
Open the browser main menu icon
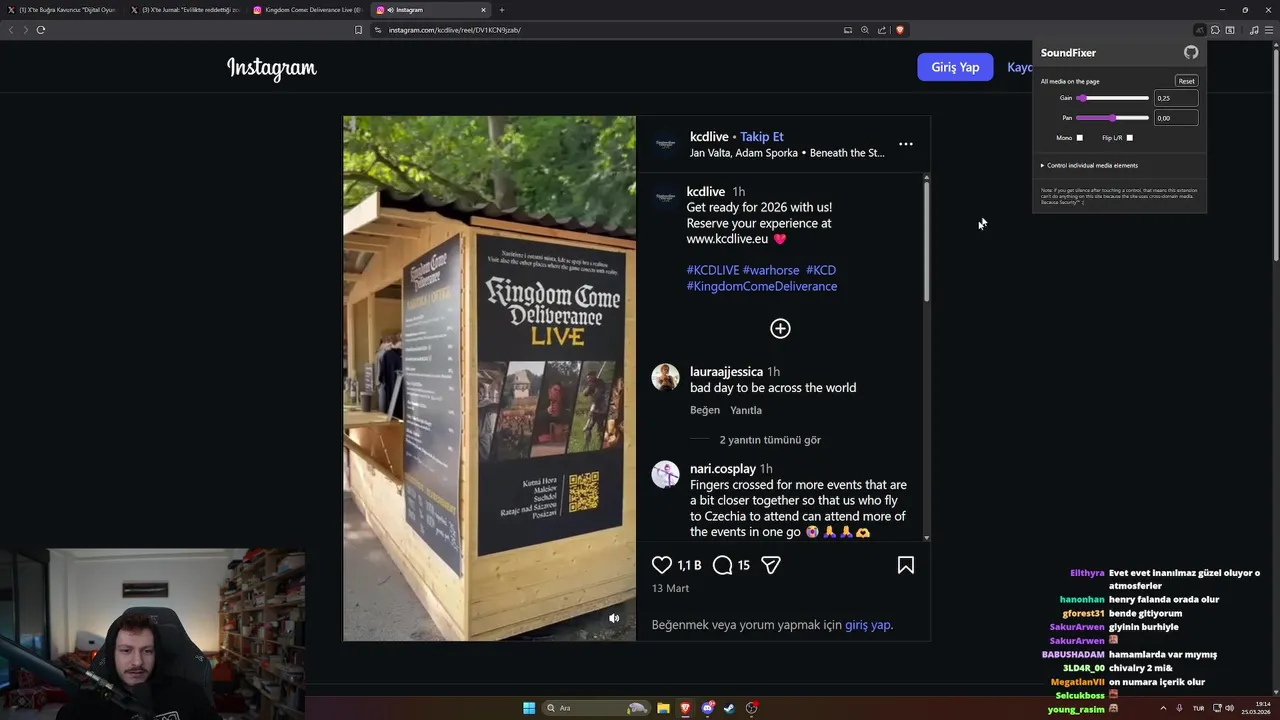point(1269,30)
